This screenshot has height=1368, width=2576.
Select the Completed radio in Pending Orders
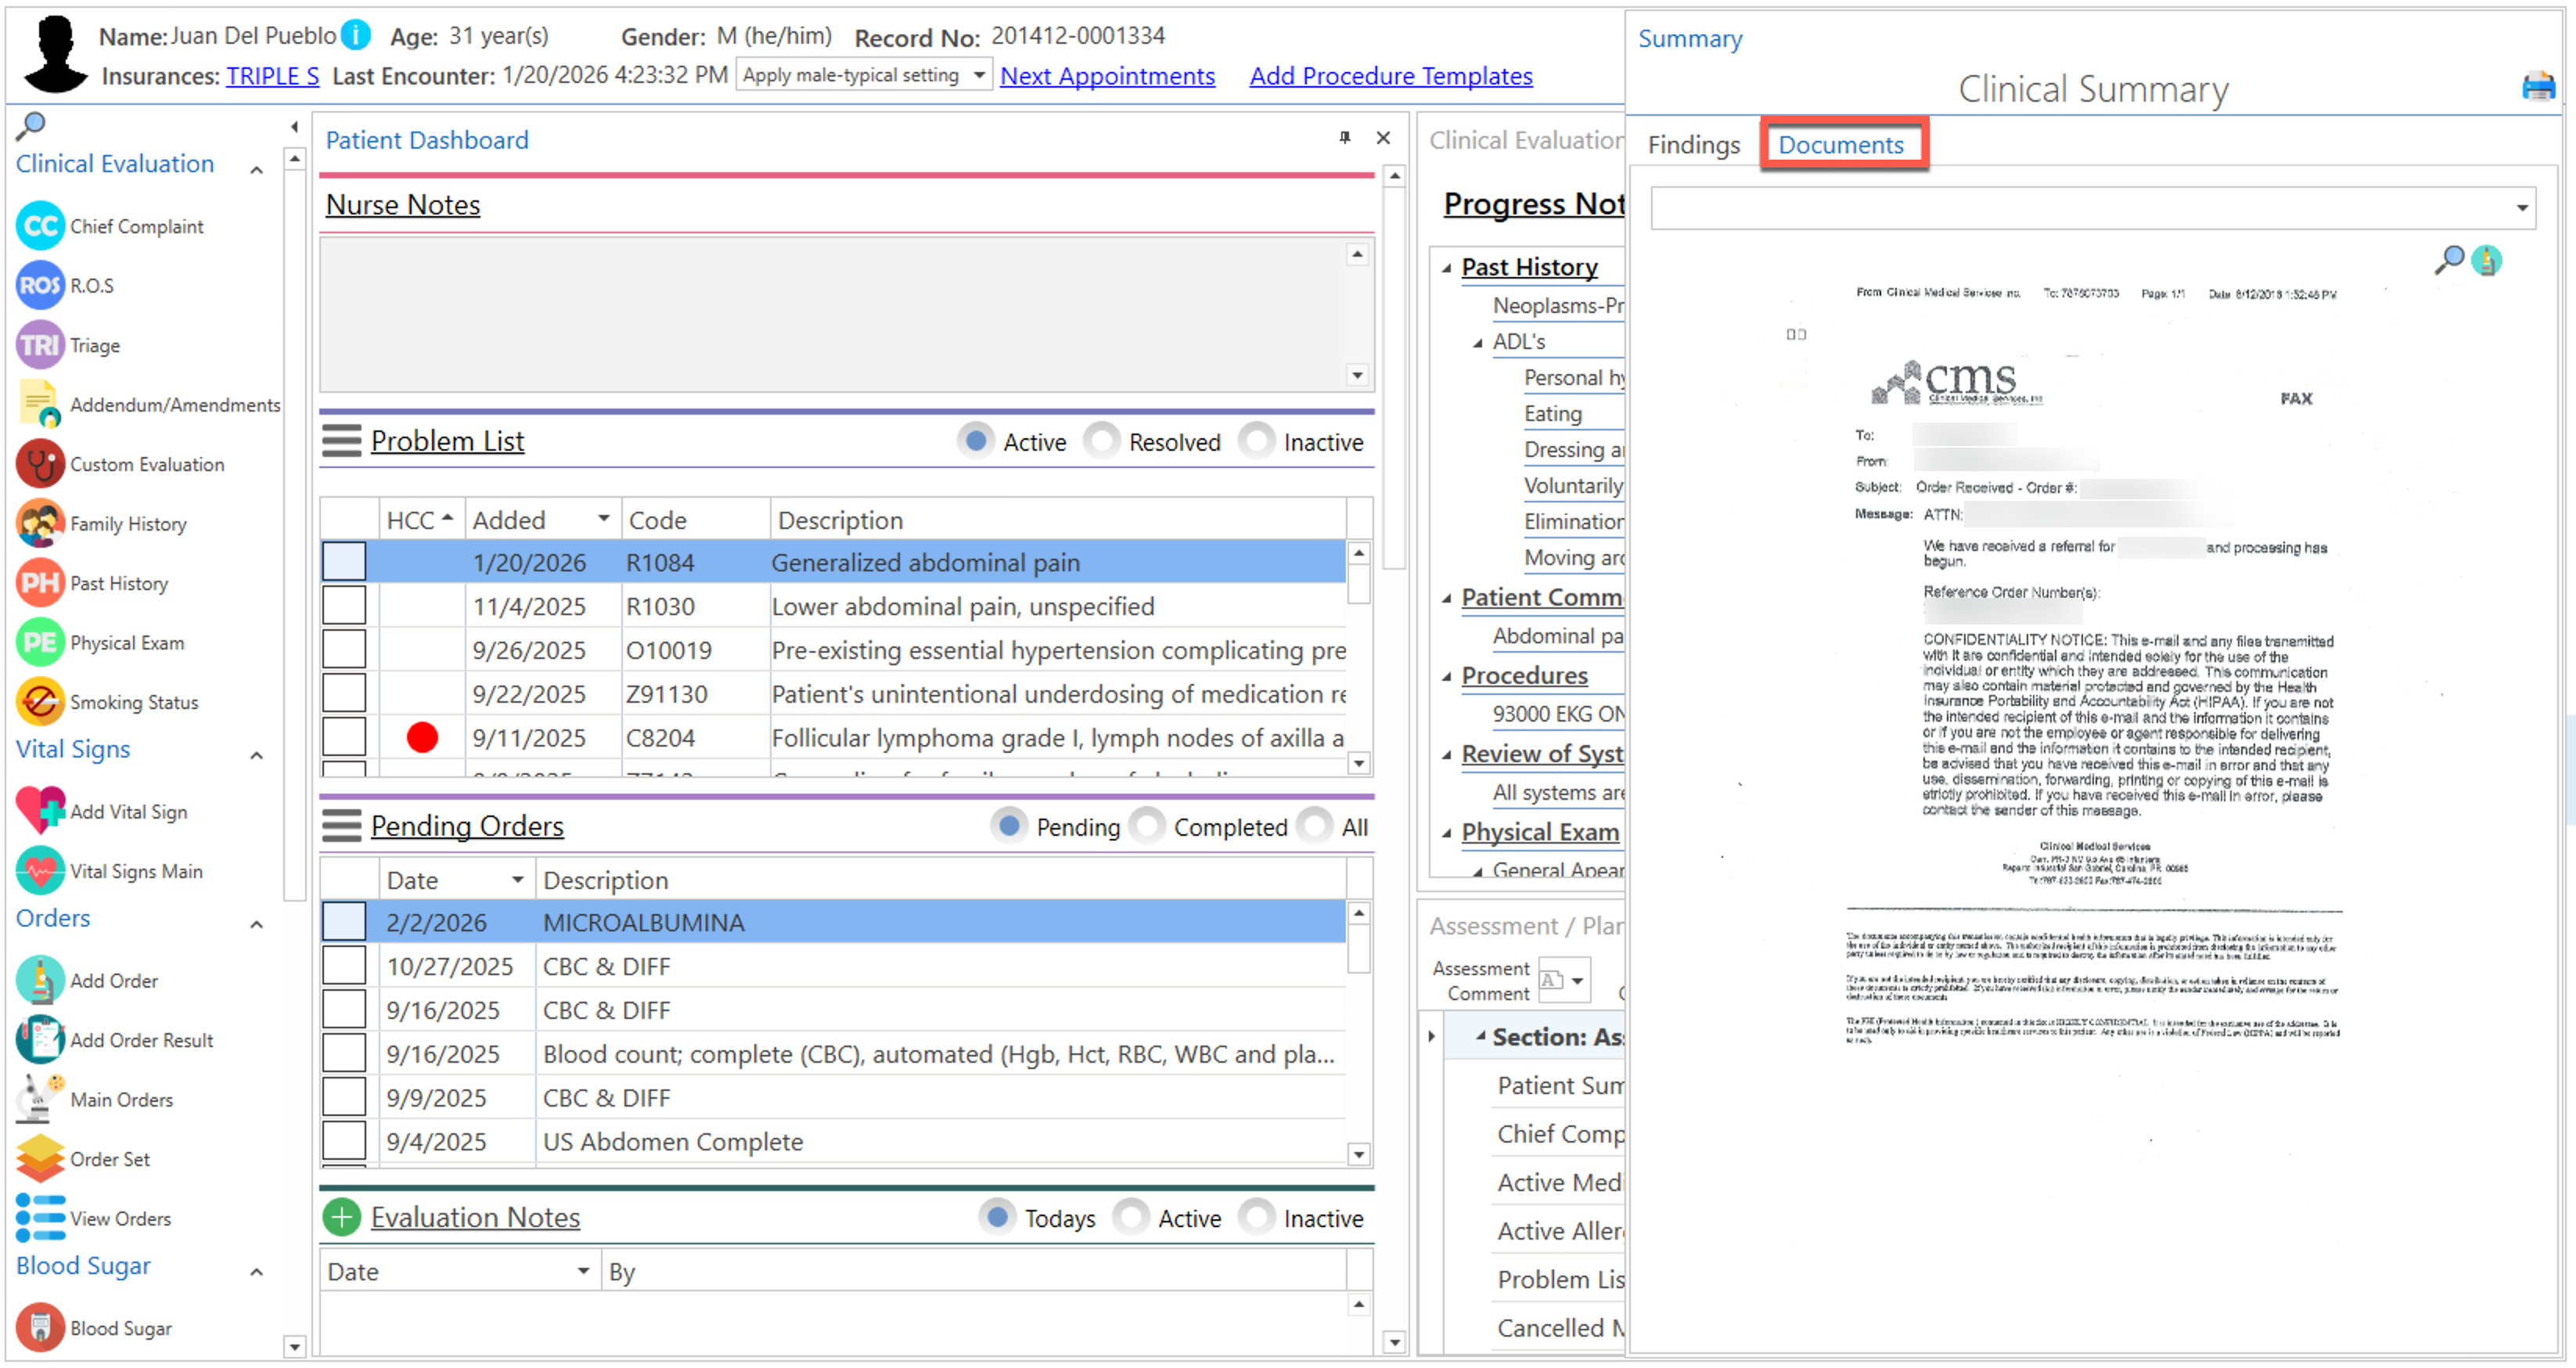pos(1147,826)
